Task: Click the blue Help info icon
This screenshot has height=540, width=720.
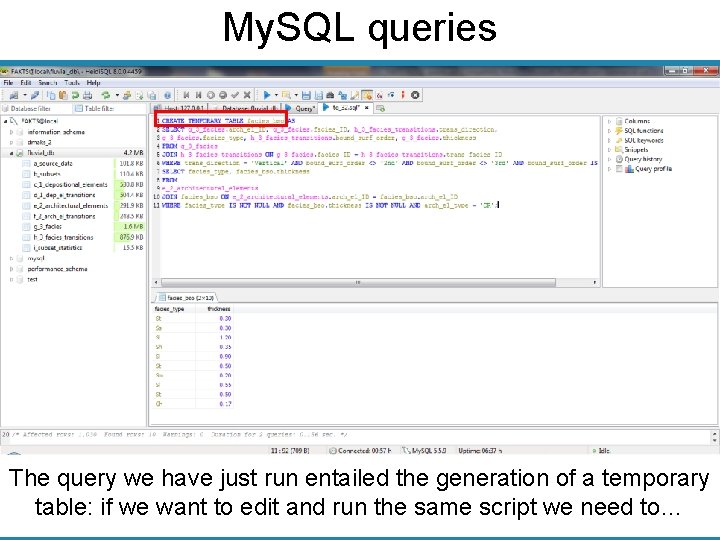Action: click(x=168, y=95)
